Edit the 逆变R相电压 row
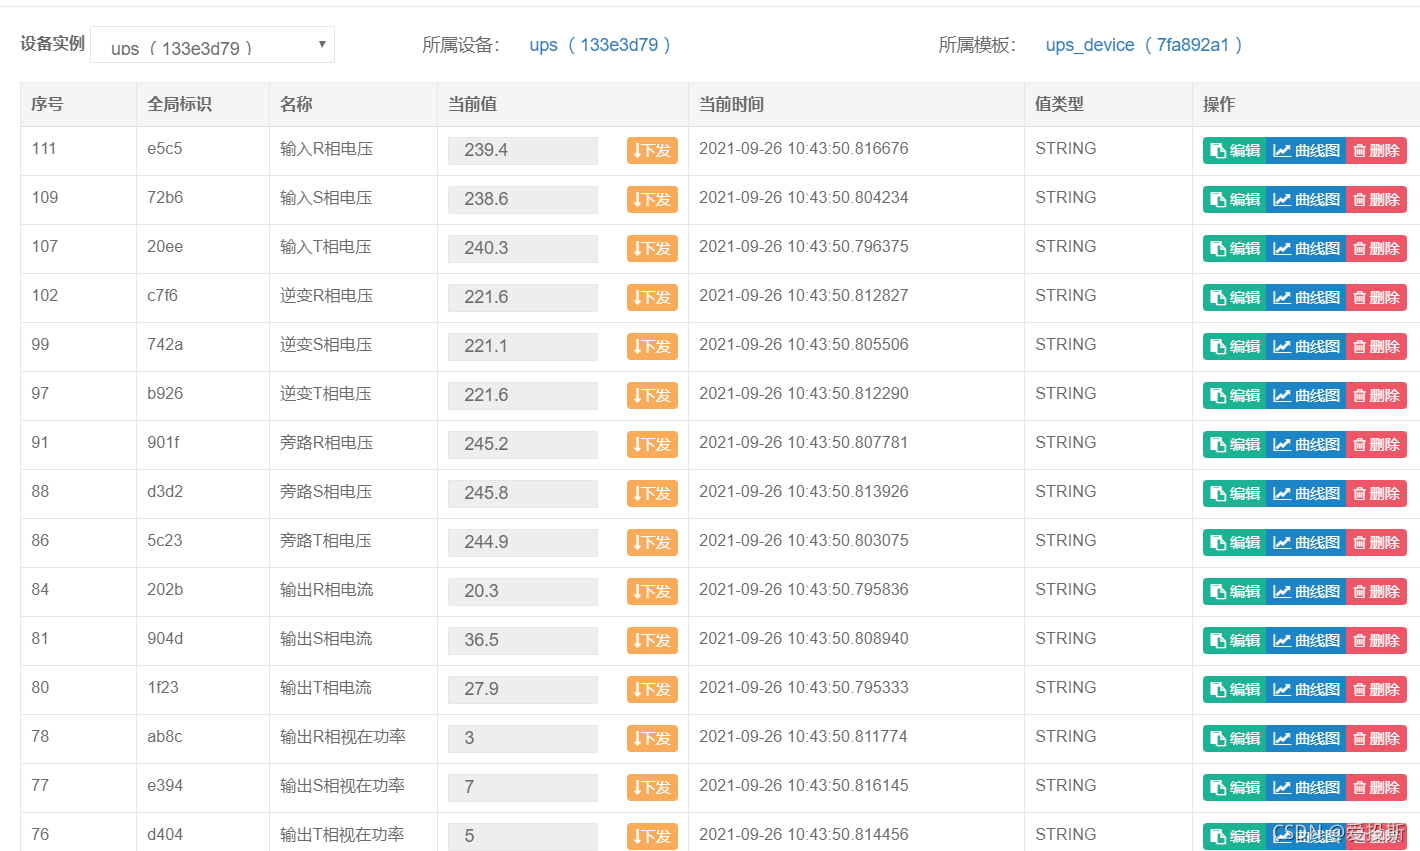This screenshot has width=1420, height=851. tap(1235, 297)
